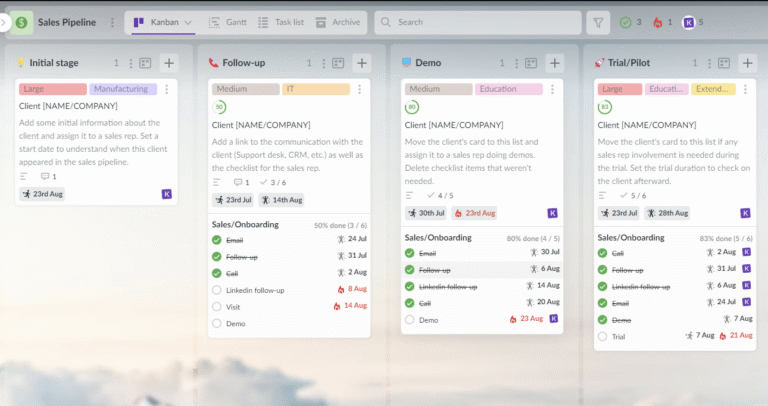Show completed tasks counter with green check
The width and height of the screenshot is (768, 406).
click(x=630, y=23)
